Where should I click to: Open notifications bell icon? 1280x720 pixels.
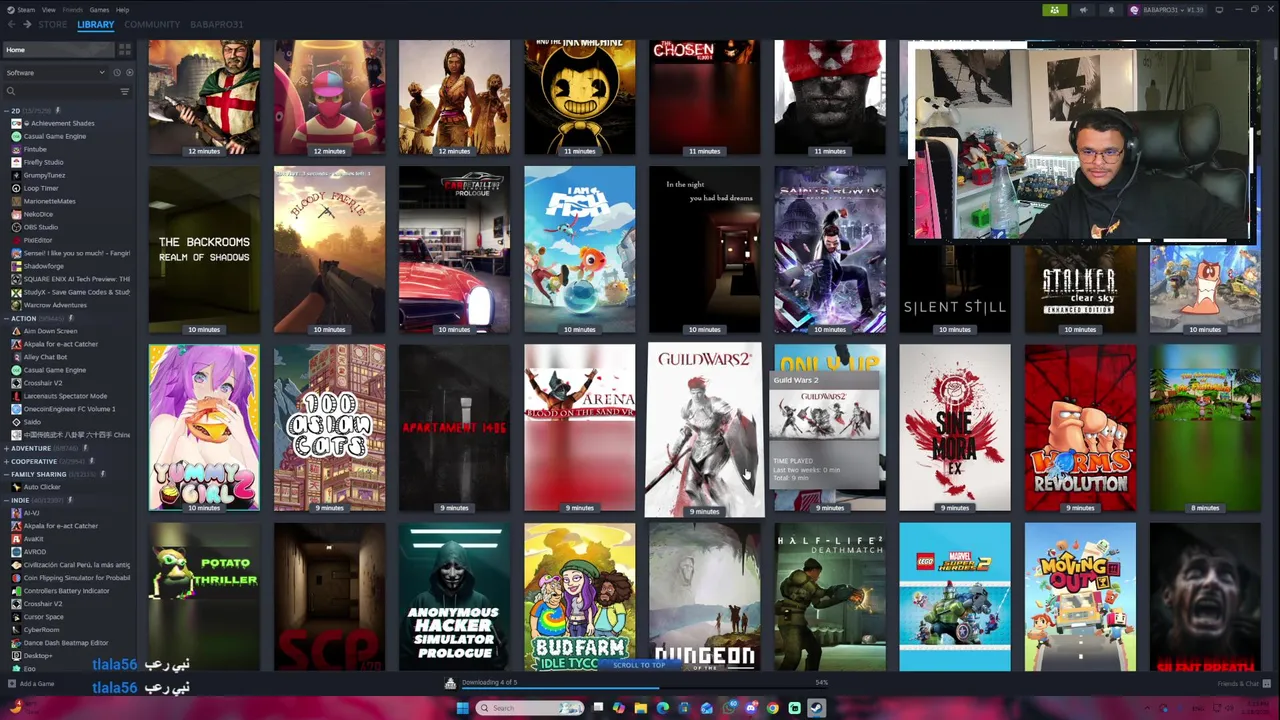[x=1111, y=10]
